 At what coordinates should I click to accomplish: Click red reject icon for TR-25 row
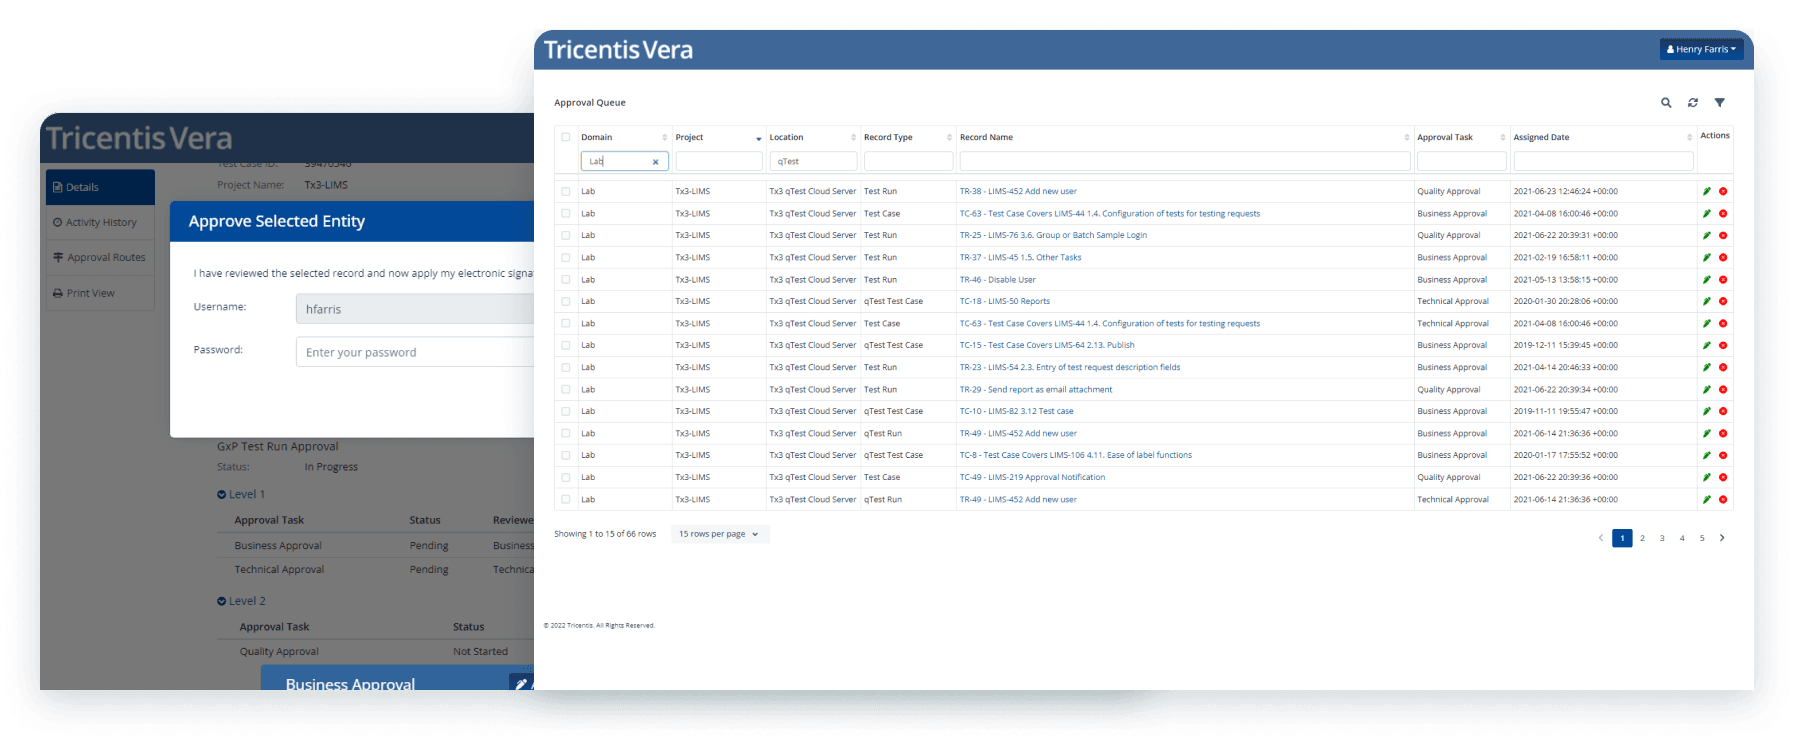[x=1723, y=235]
